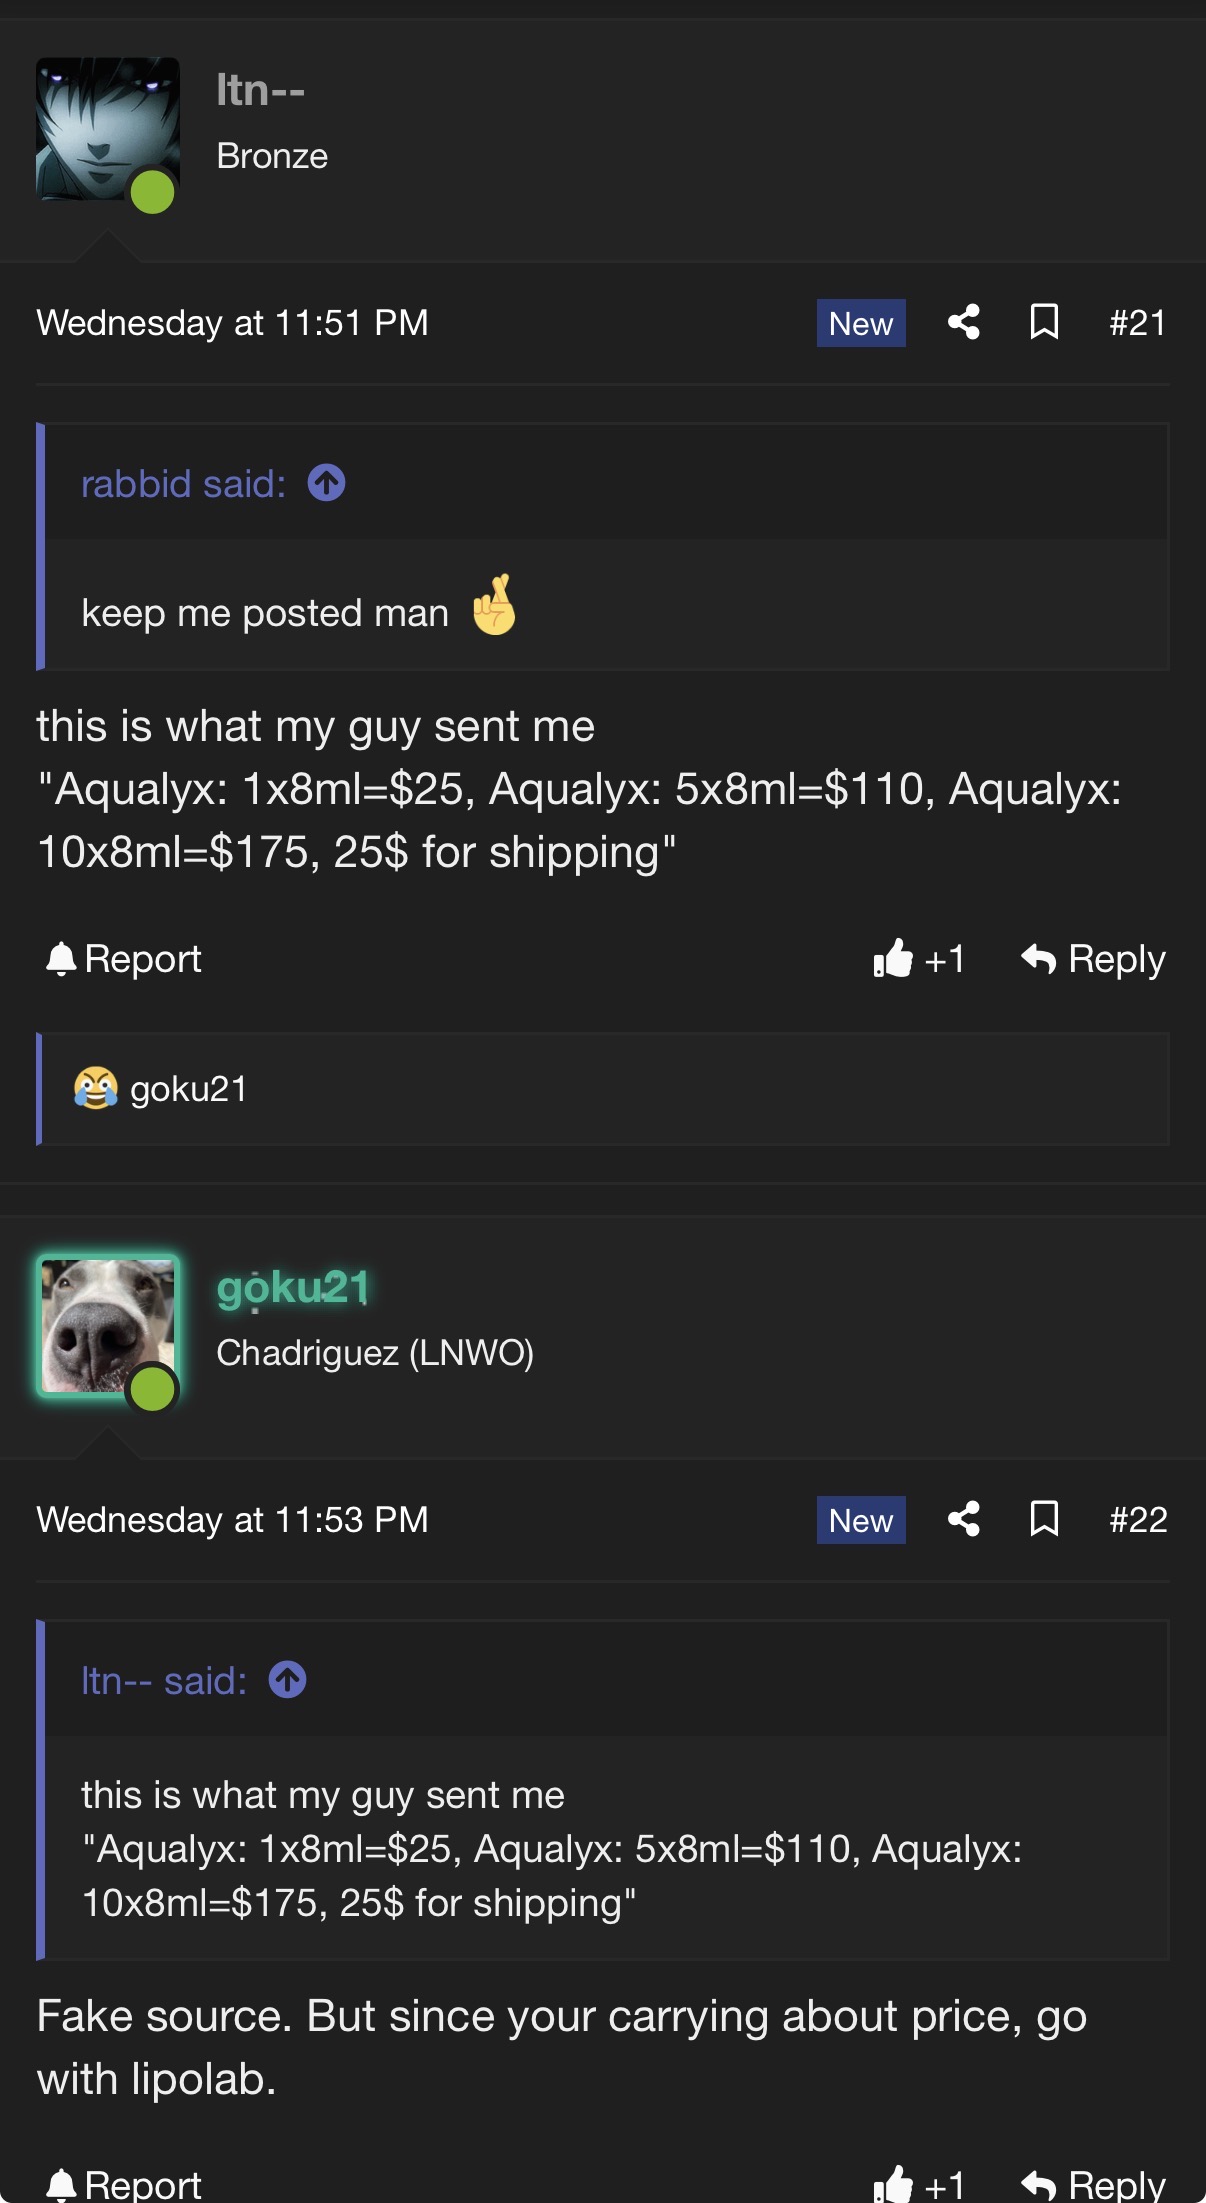
Task: Report post #22 by goku21
Action: click(x=124, y=2184)
